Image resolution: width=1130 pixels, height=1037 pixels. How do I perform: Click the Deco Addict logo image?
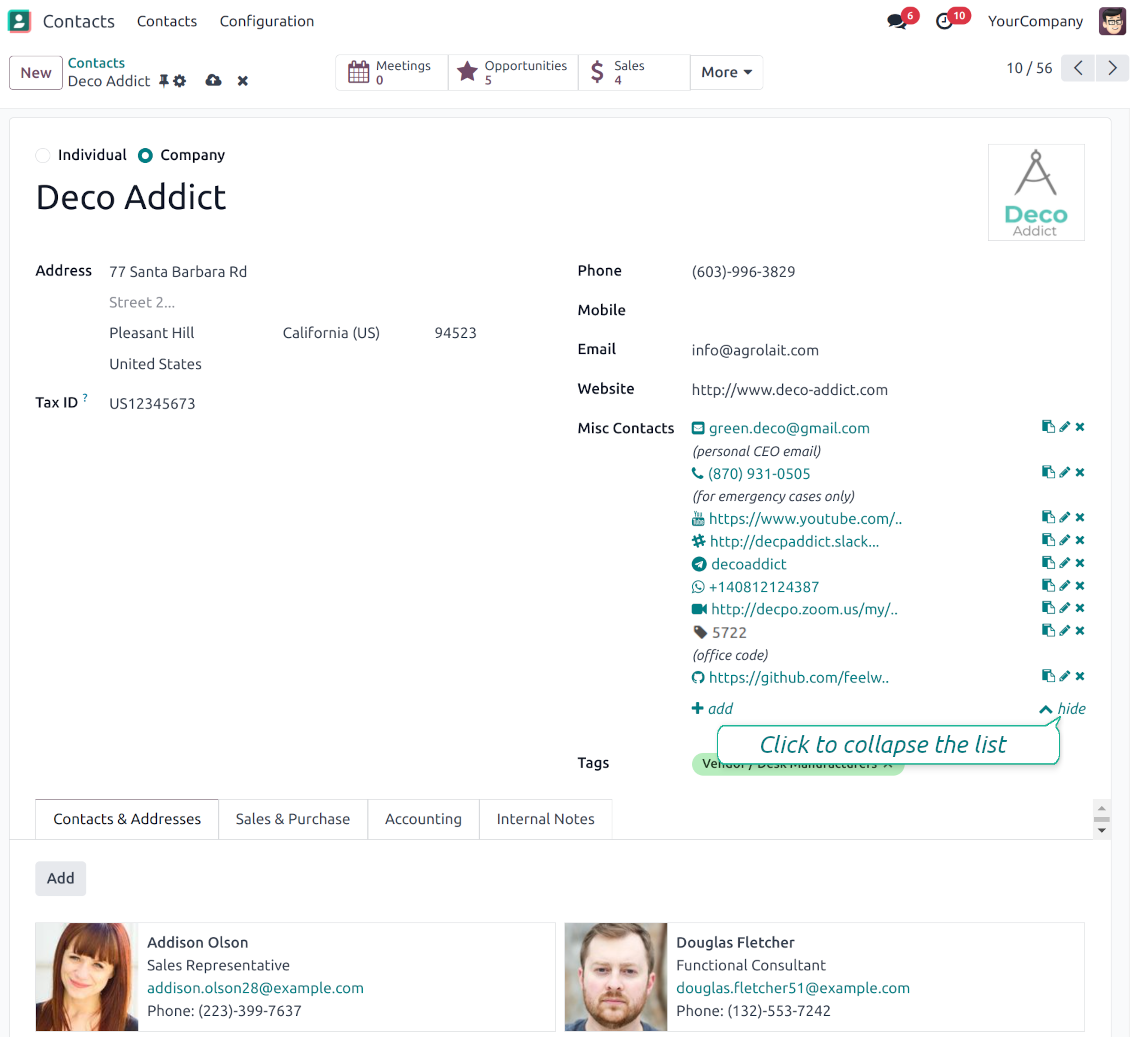1036,192
